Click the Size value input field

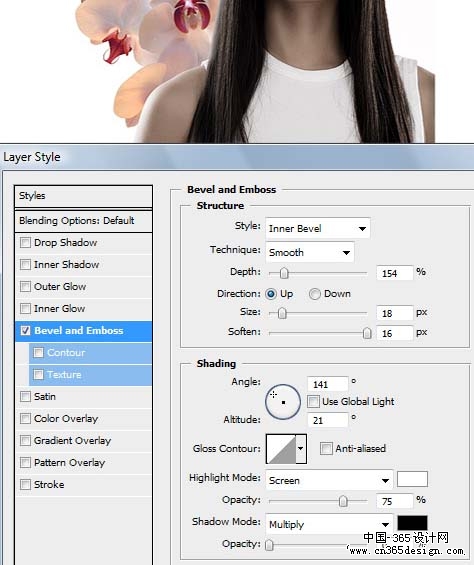tap(395, 313)
